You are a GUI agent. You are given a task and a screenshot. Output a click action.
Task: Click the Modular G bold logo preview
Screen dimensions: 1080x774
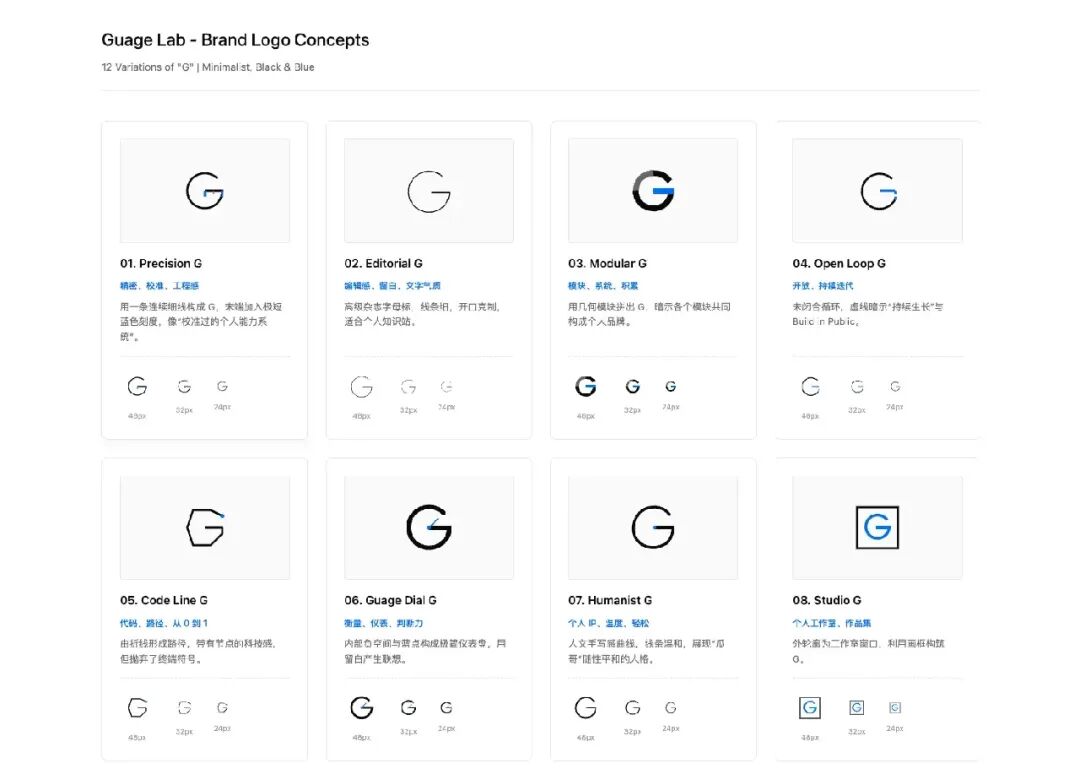coord(652,191)
